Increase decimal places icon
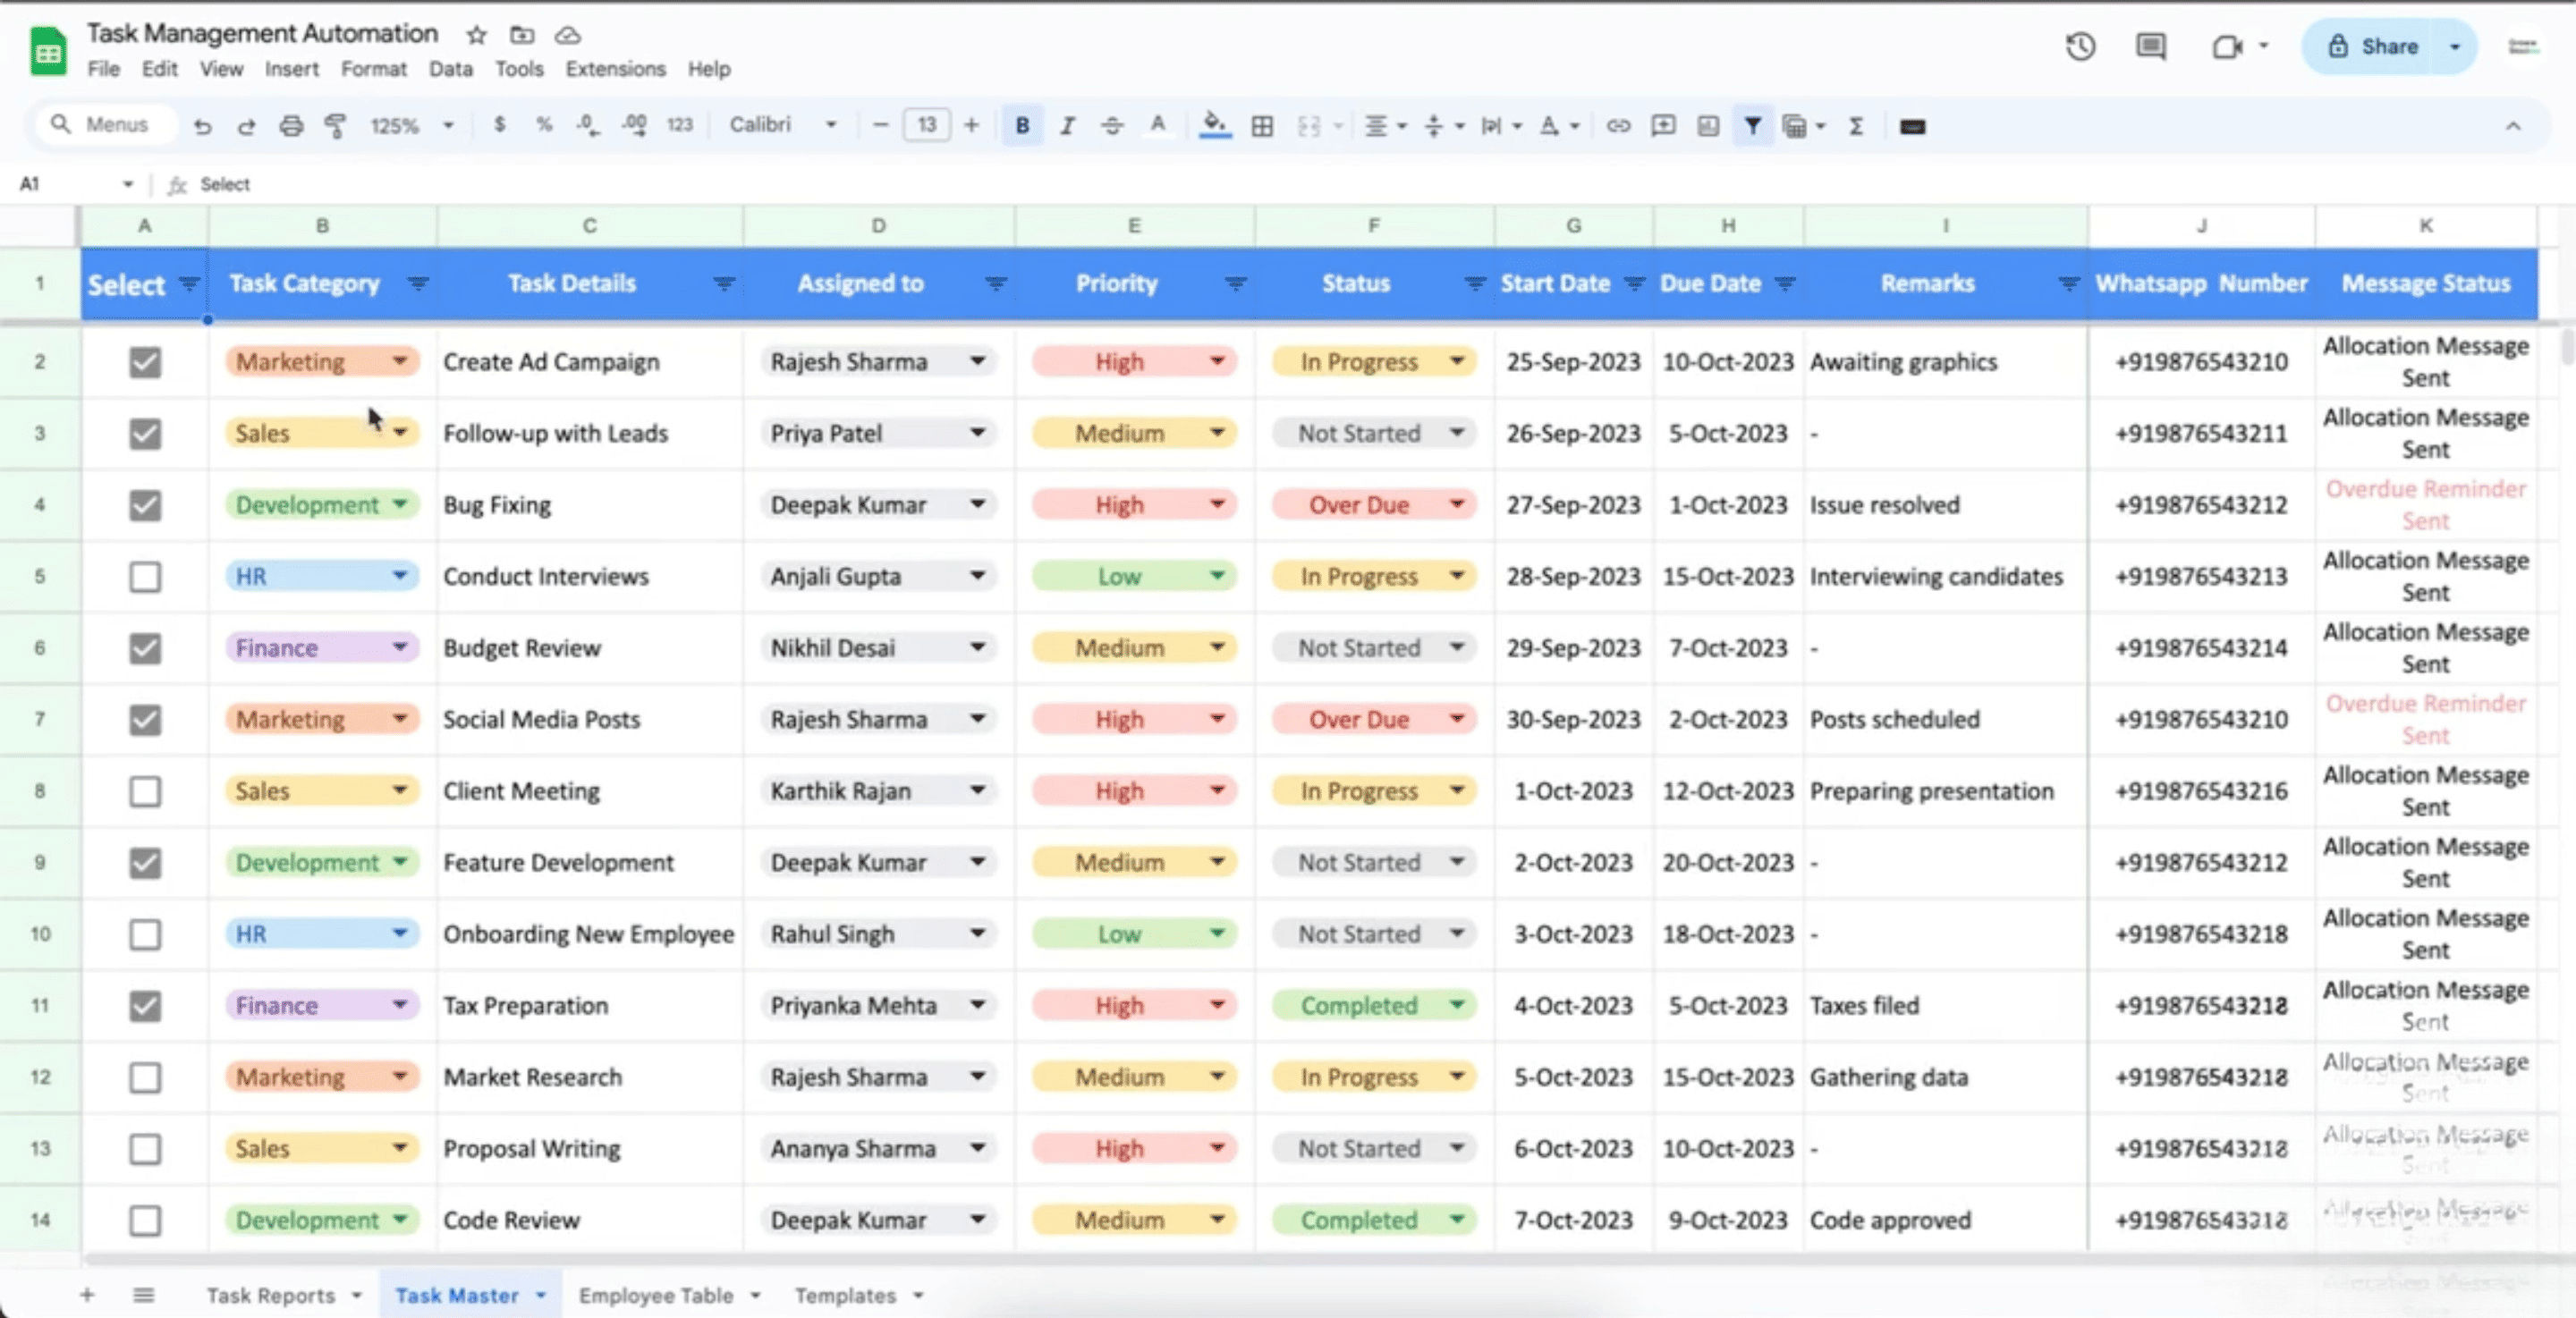The image size is (2576, 1318). (x=633, y=125)
